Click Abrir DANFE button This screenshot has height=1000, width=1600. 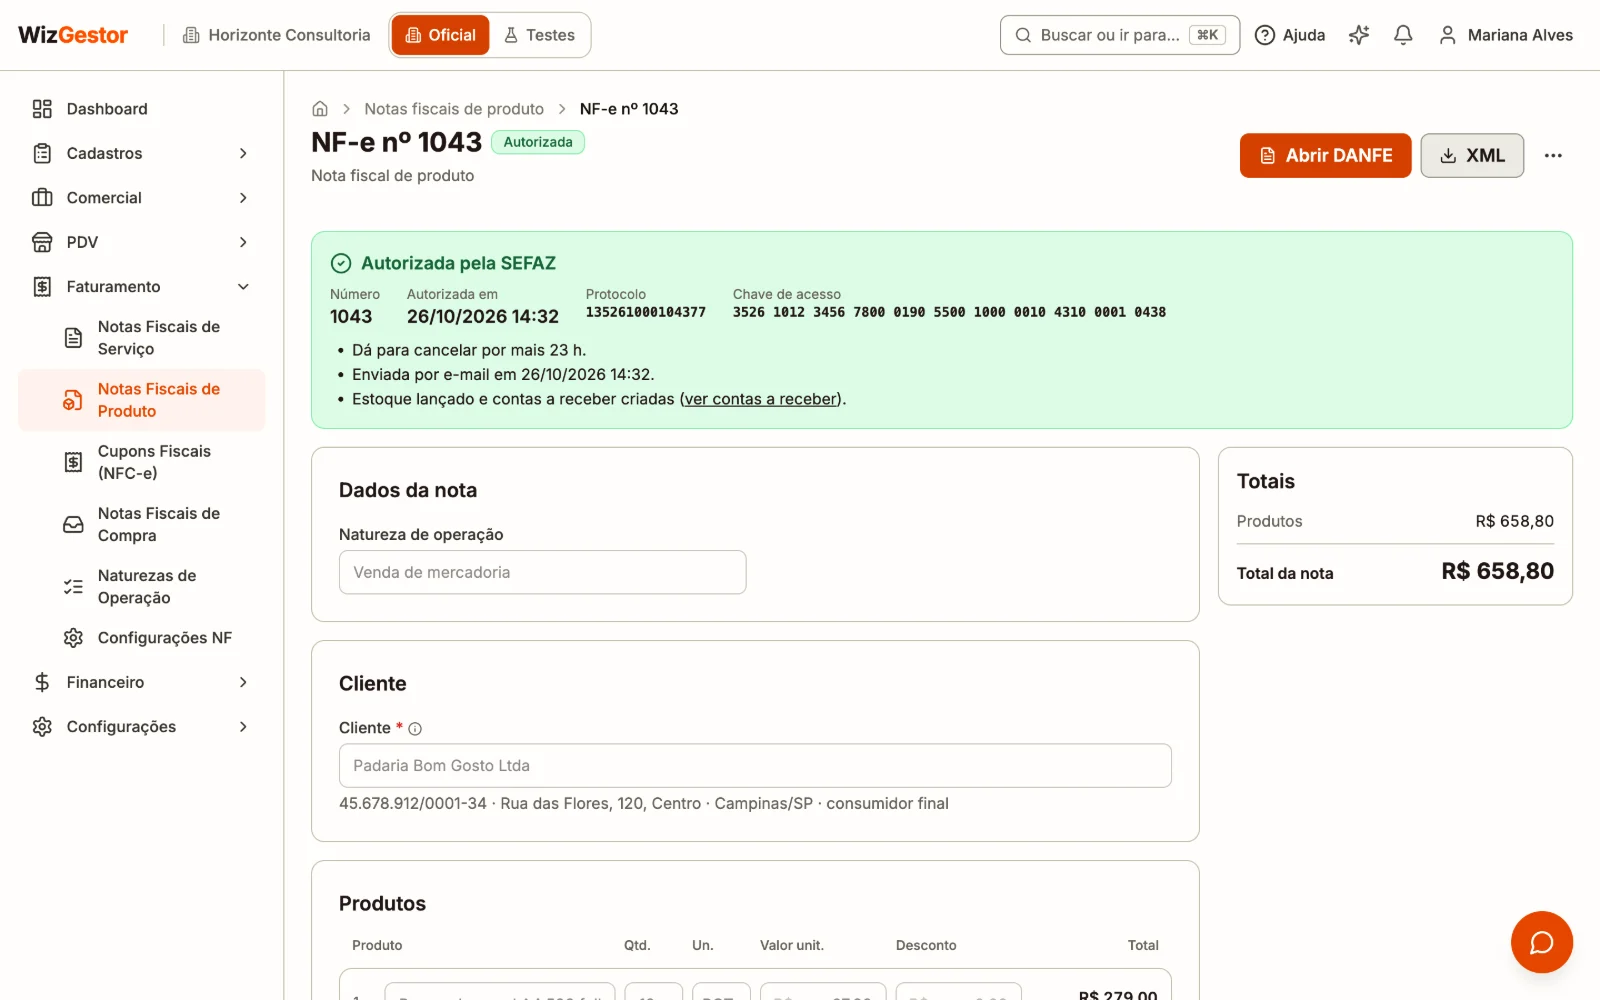click(1325, 155)
